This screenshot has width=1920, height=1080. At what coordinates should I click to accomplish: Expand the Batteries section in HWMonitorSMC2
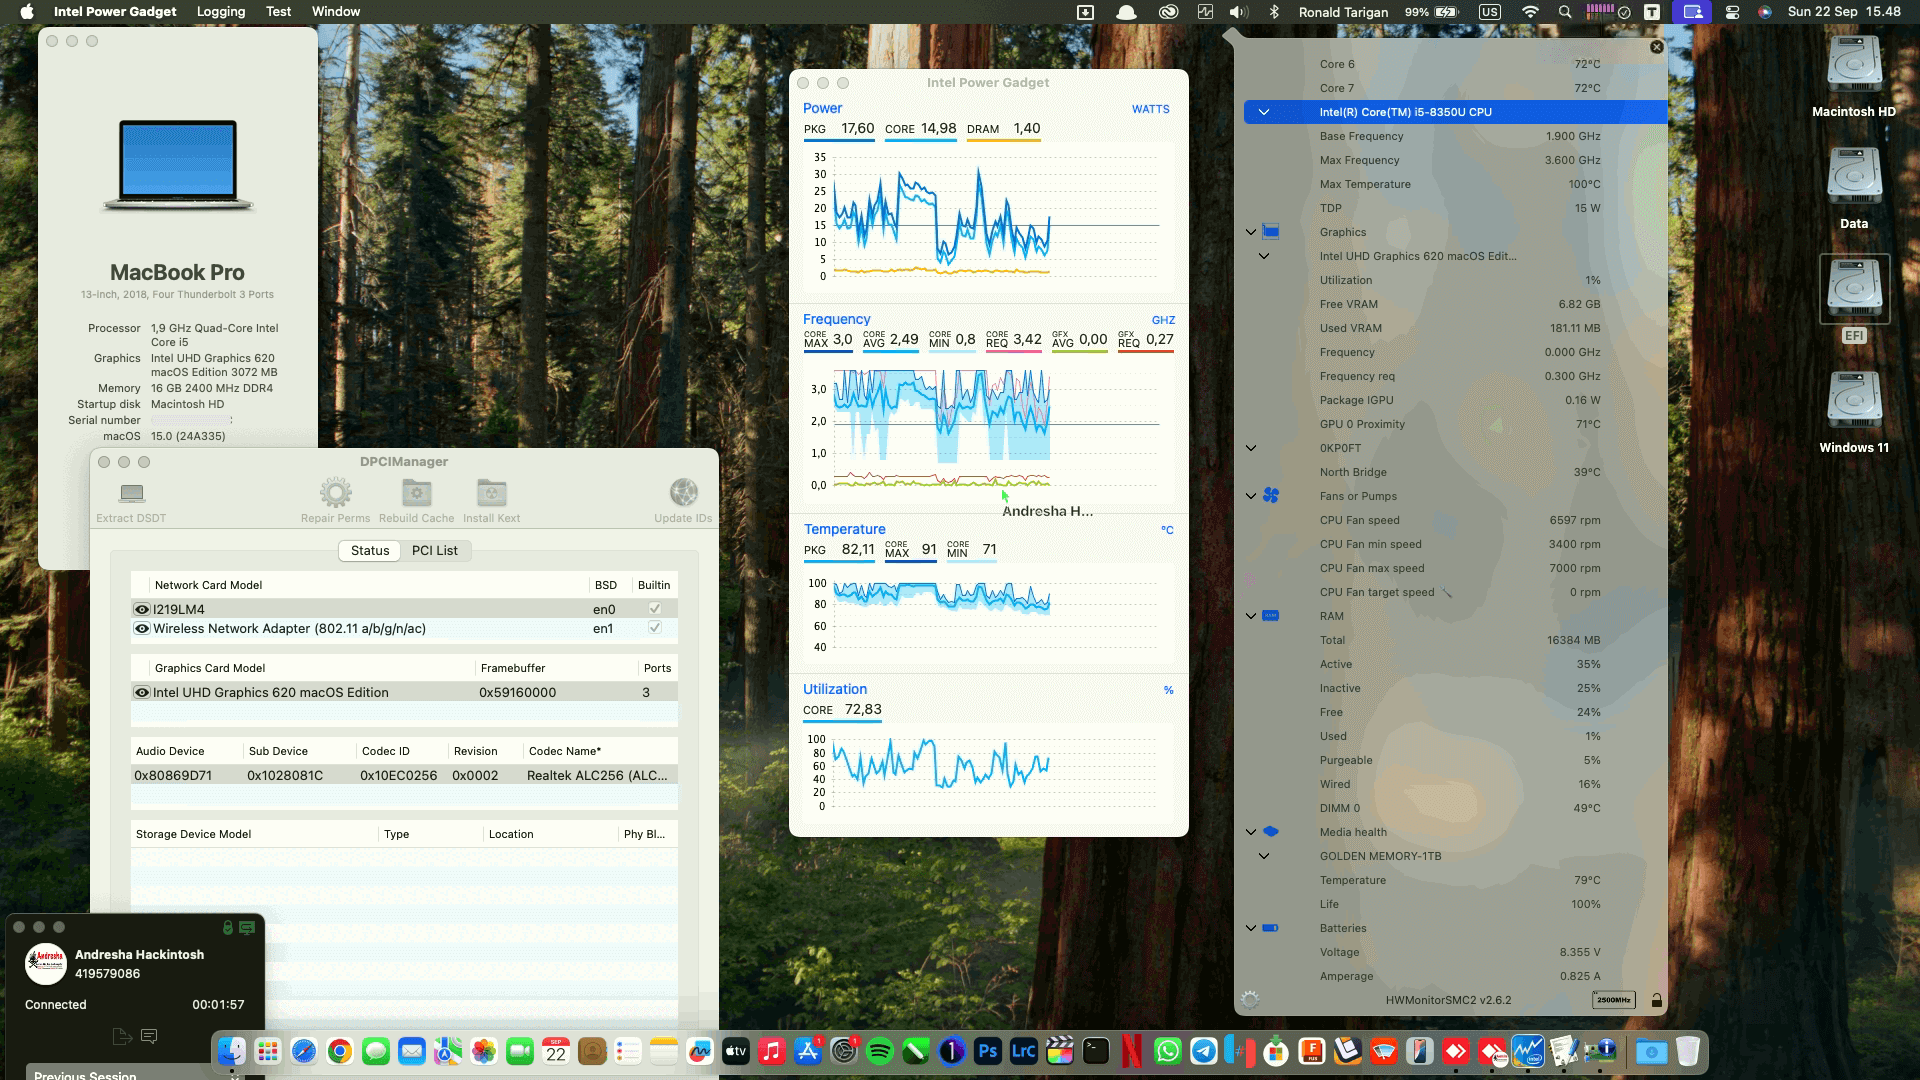tap(1250, 927)
